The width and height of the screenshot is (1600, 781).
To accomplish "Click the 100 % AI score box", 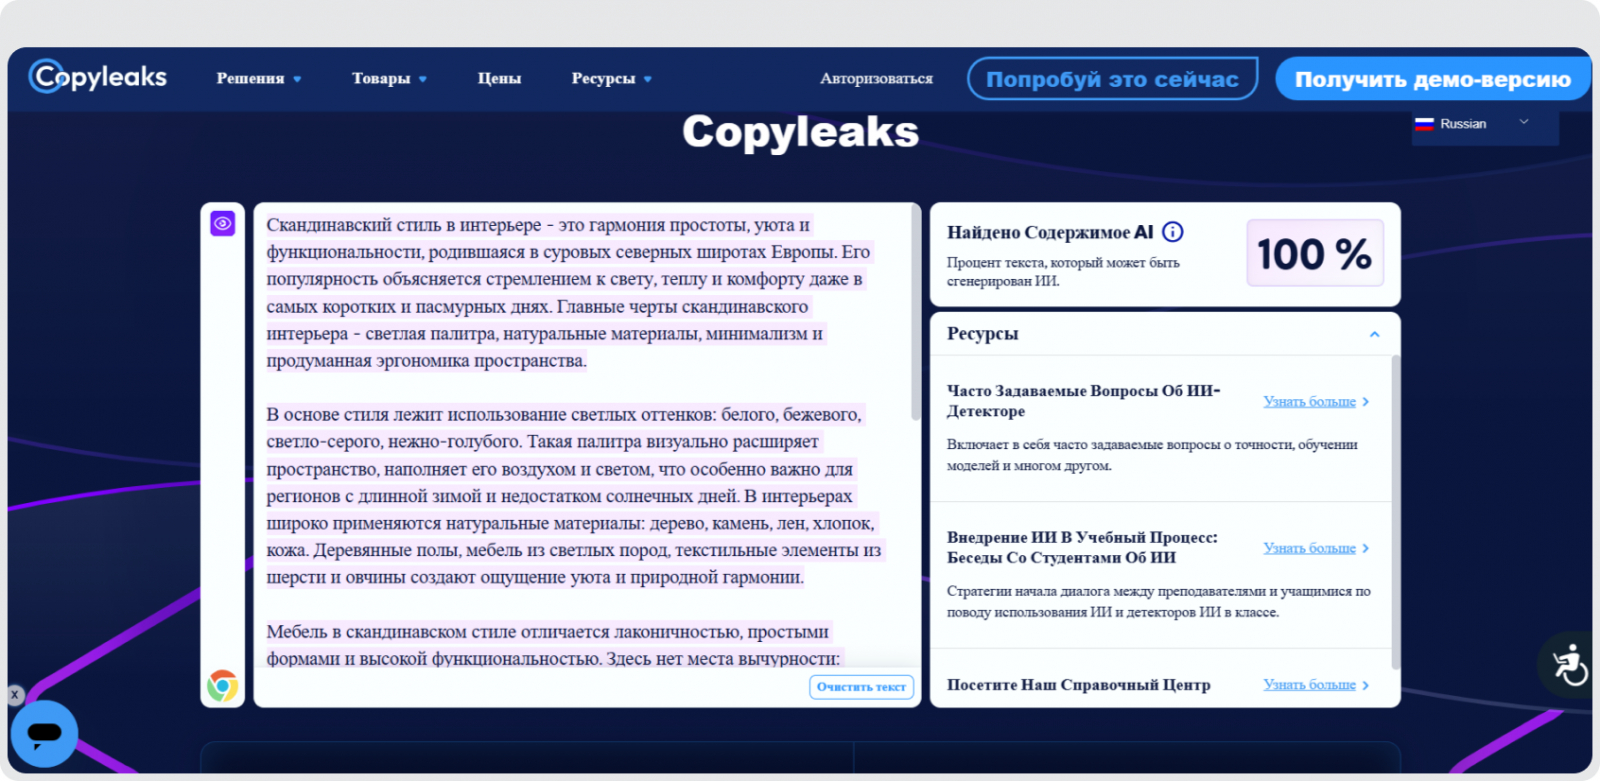I will (x=1315, y=253).
